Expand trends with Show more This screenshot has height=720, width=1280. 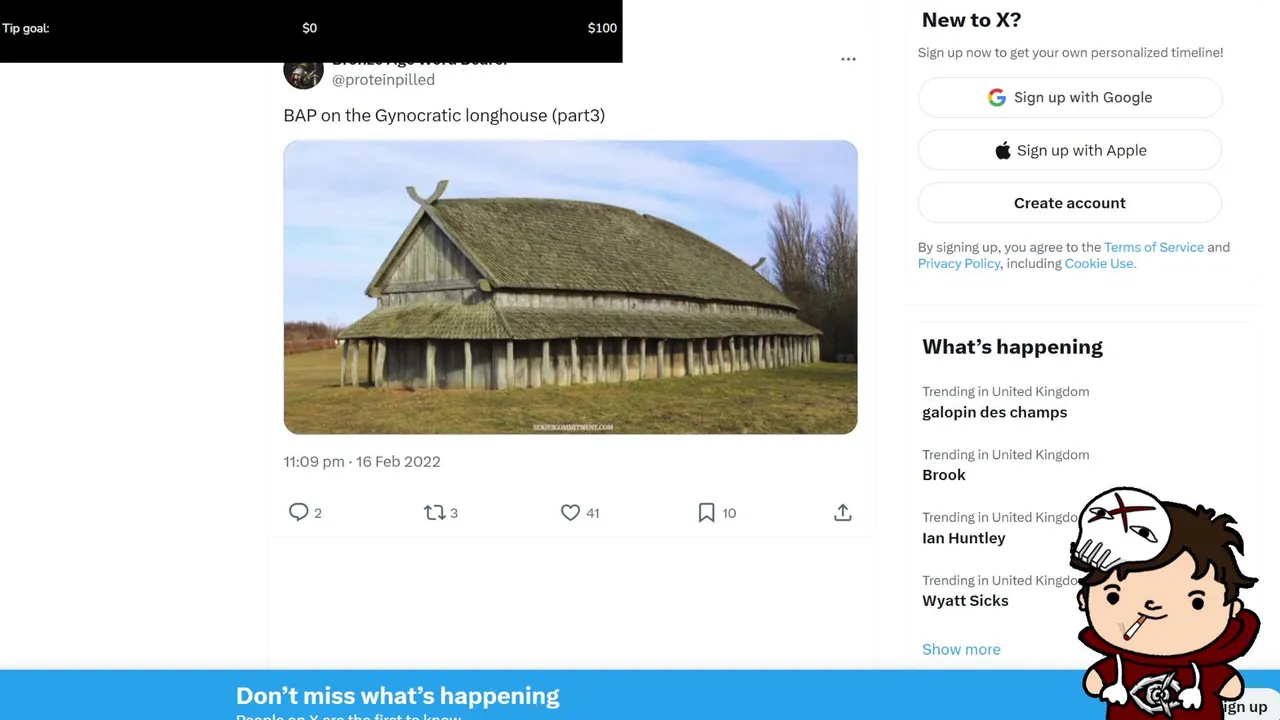pos(960,649)
